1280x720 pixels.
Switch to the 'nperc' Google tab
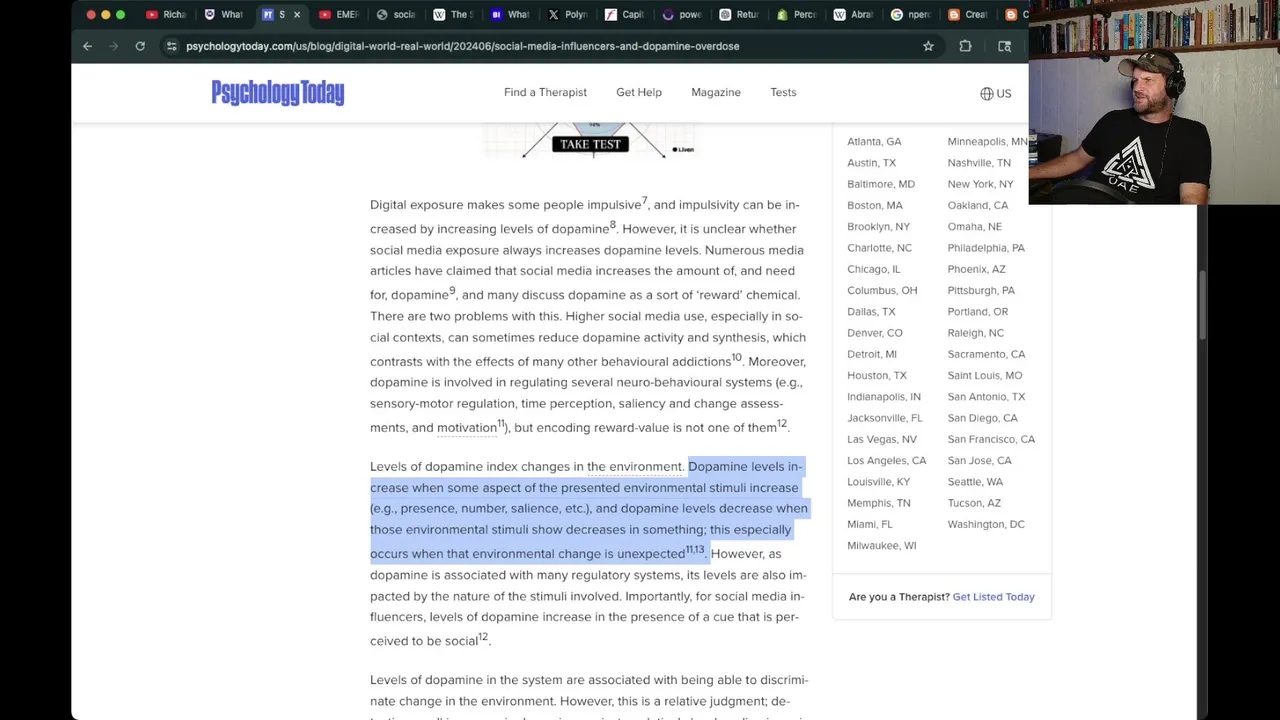click(911, 15)
